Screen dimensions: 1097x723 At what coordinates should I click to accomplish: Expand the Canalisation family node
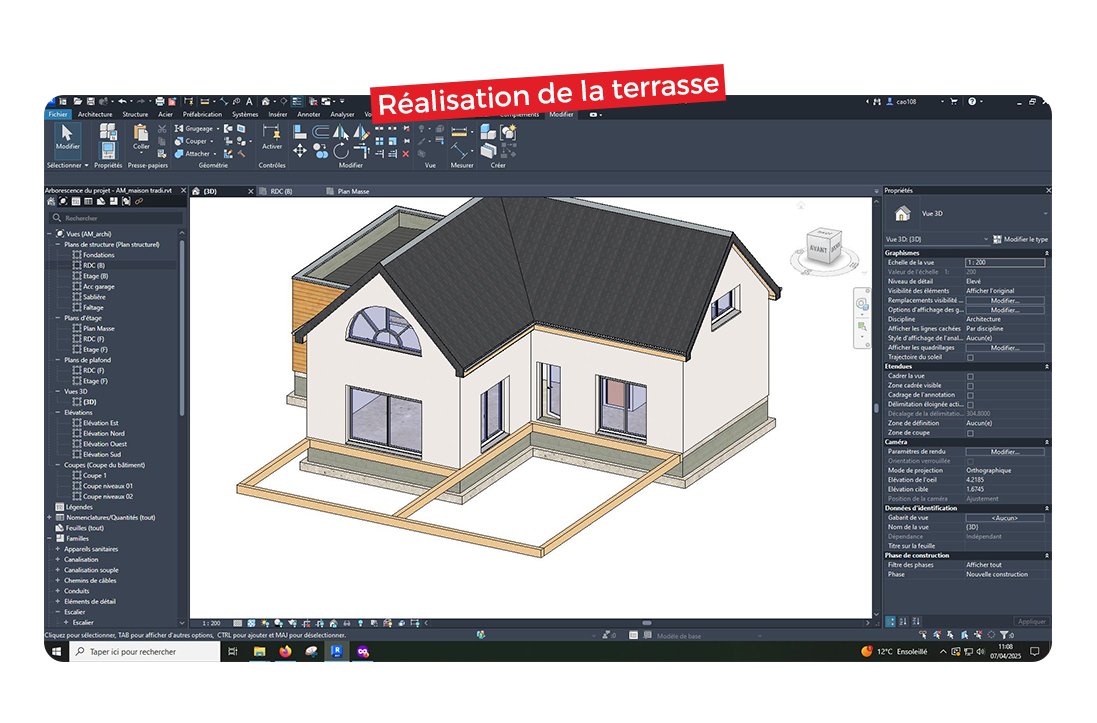[x=58, y=559]
